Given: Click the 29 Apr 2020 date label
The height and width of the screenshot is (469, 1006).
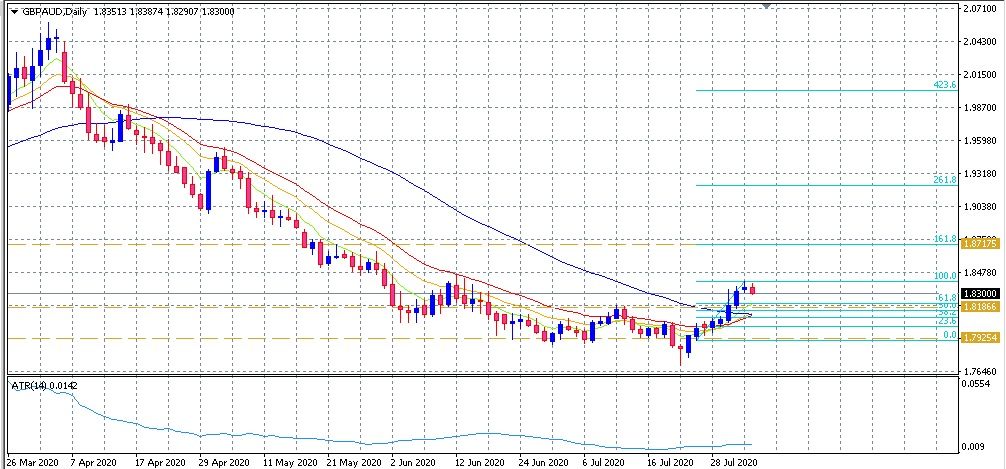Looking at the screenshot, I should (x=225, y=462).
